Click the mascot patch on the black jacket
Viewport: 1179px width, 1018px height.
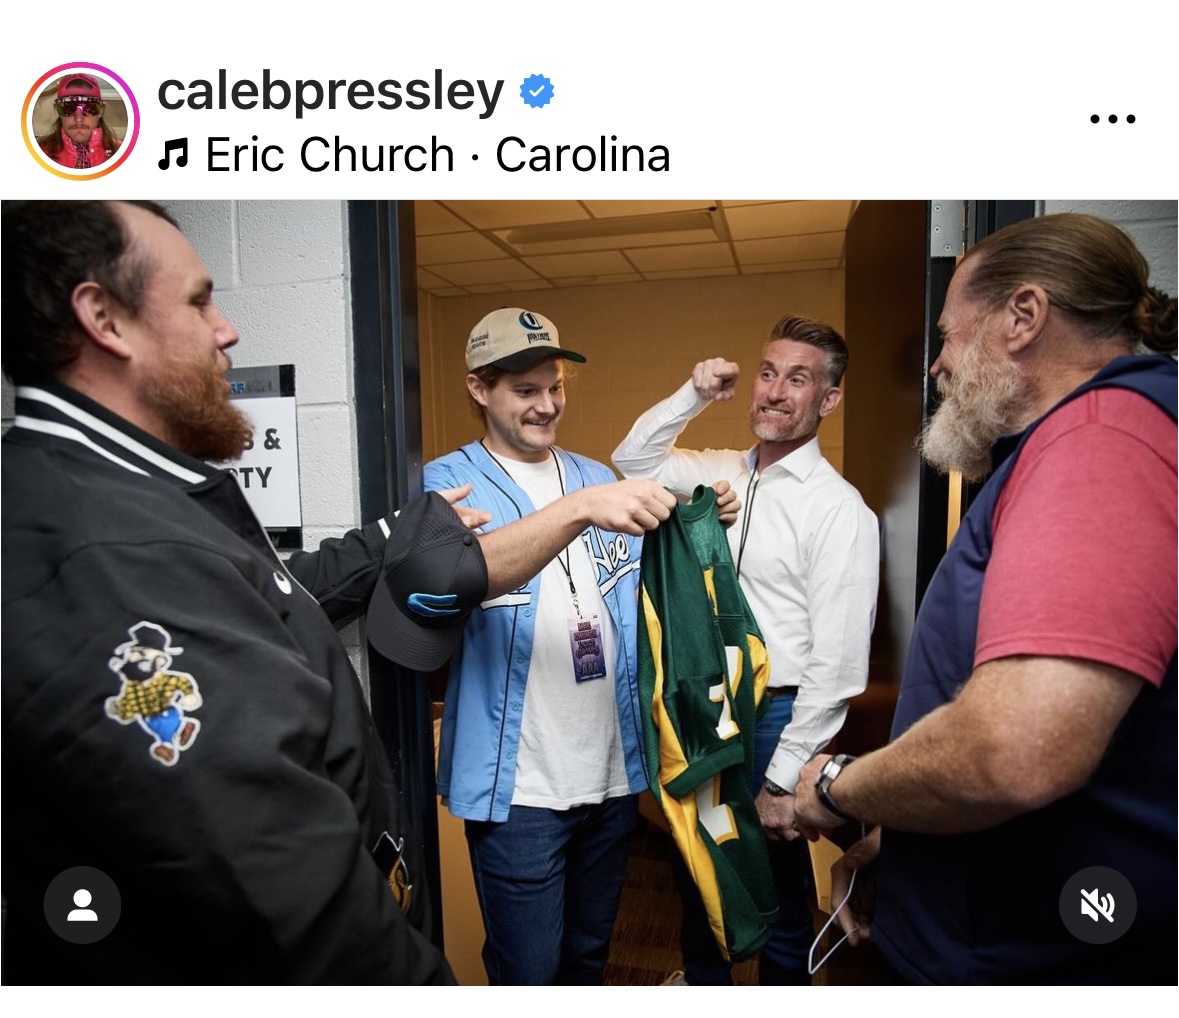coord(154,690)
